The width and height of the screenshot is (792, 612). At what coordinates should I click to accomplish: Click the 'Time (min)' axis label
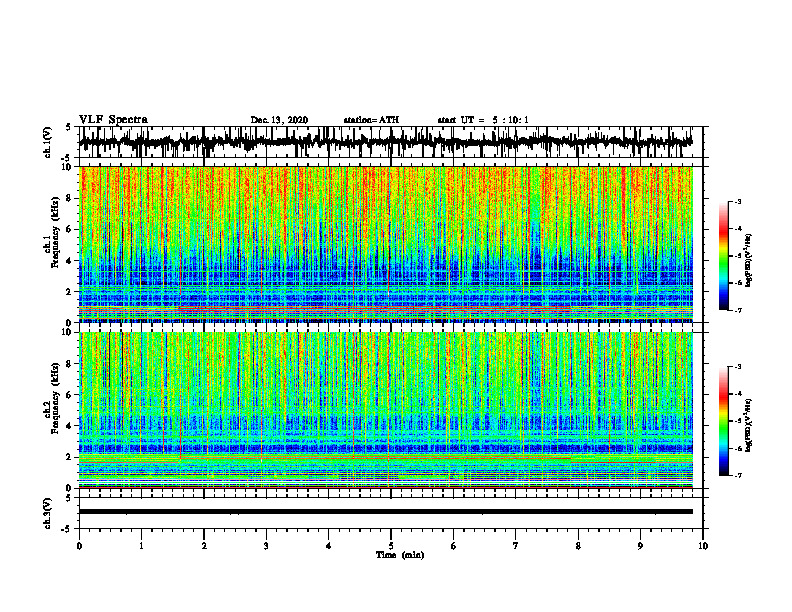400,555
